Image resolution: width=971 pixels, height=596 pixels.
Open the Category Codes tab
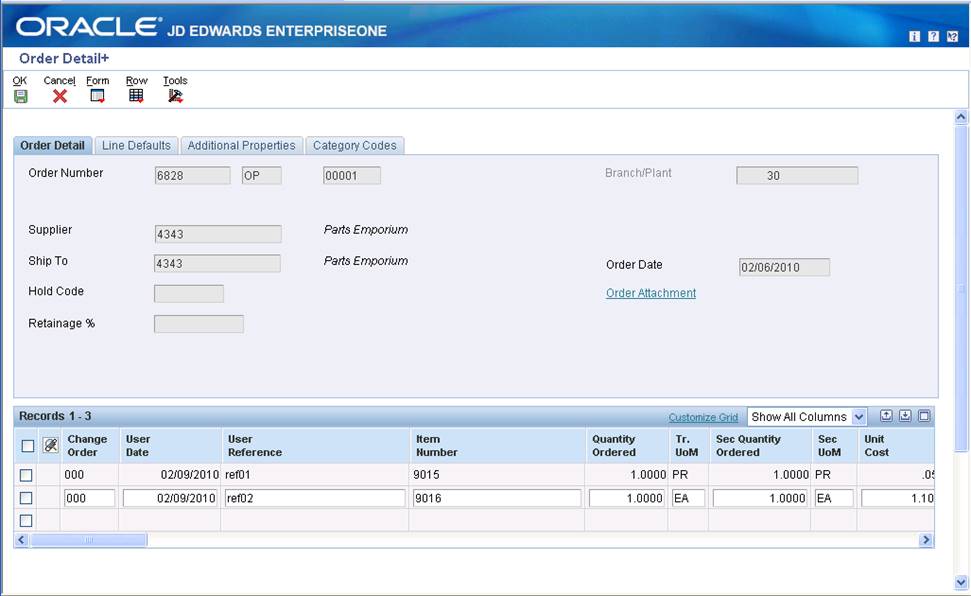point(355,146)
